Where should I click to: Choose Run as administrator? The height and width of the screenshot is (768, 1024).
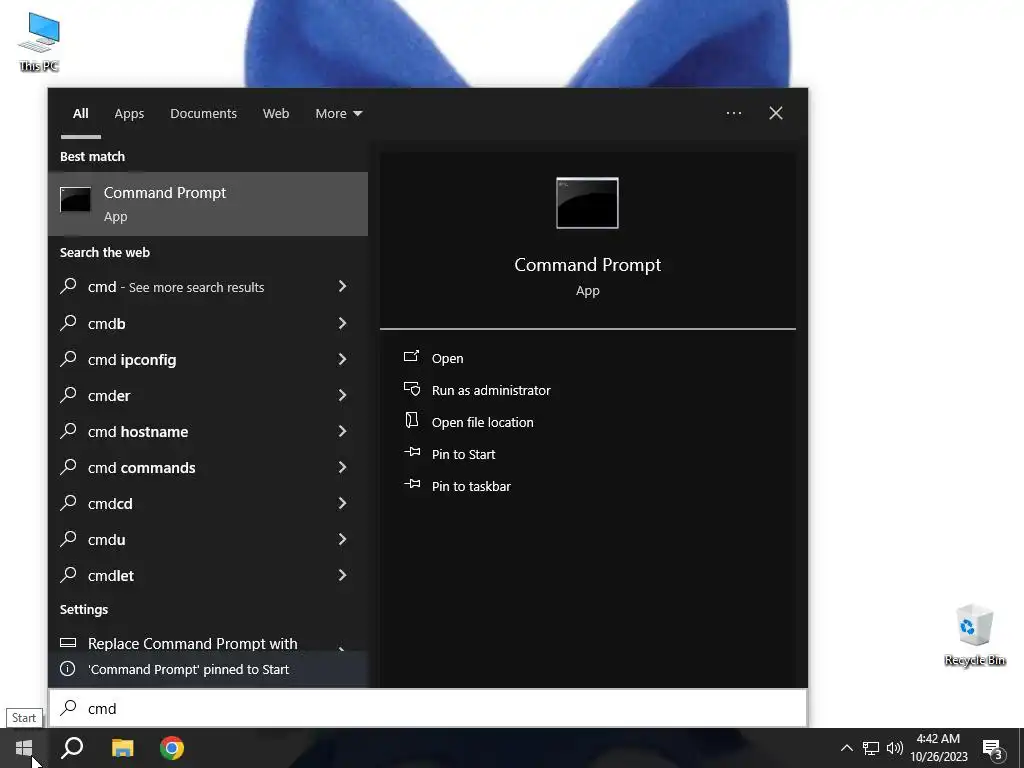click(491, 391)
